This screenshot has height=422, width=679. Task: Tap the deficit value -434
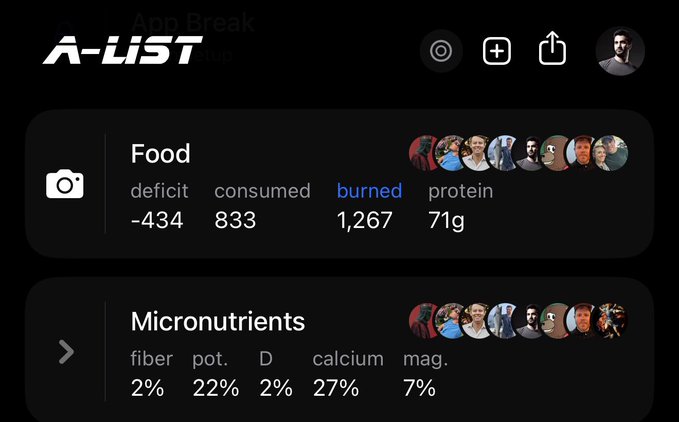[x=157, y=220]
